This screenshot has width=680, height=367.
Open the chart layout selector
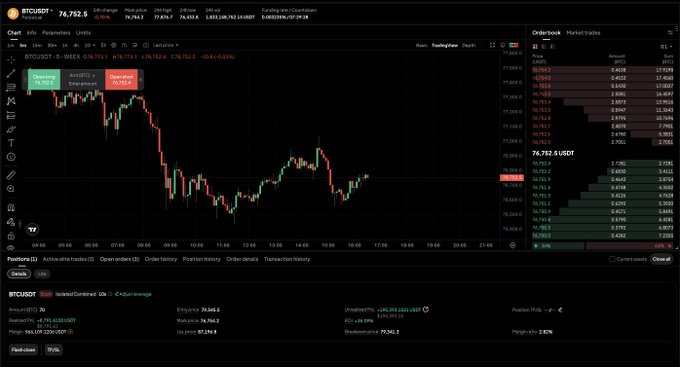146,45
